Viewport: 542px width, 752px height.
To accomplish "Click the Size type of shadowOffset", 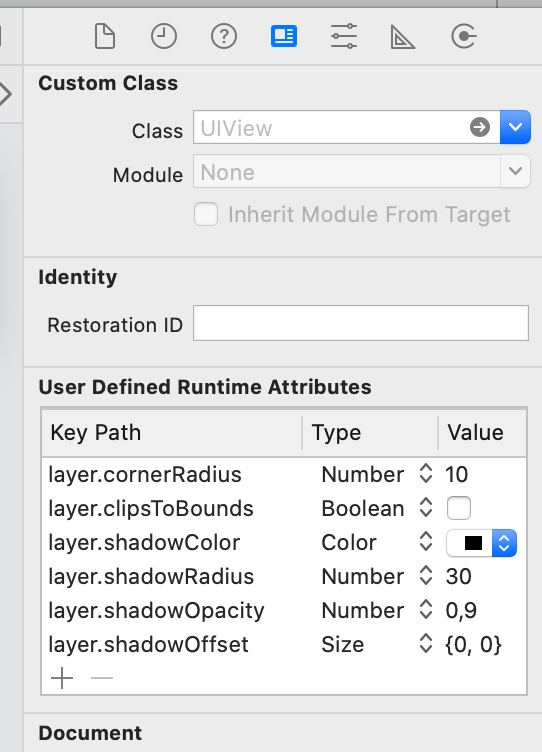I will pos(342,645).
